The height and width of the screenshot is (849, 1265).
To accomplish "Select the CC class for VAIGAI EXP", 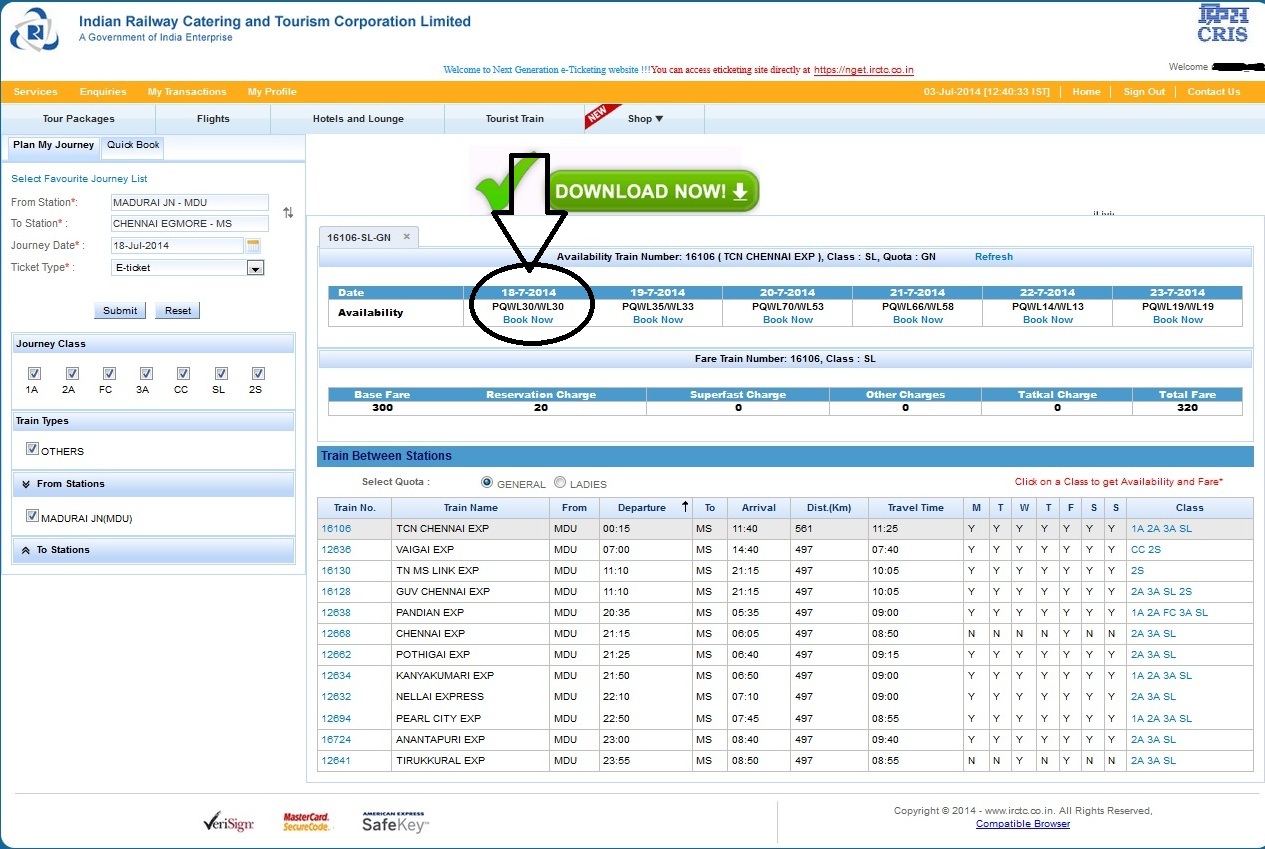I will (1138, 550).
